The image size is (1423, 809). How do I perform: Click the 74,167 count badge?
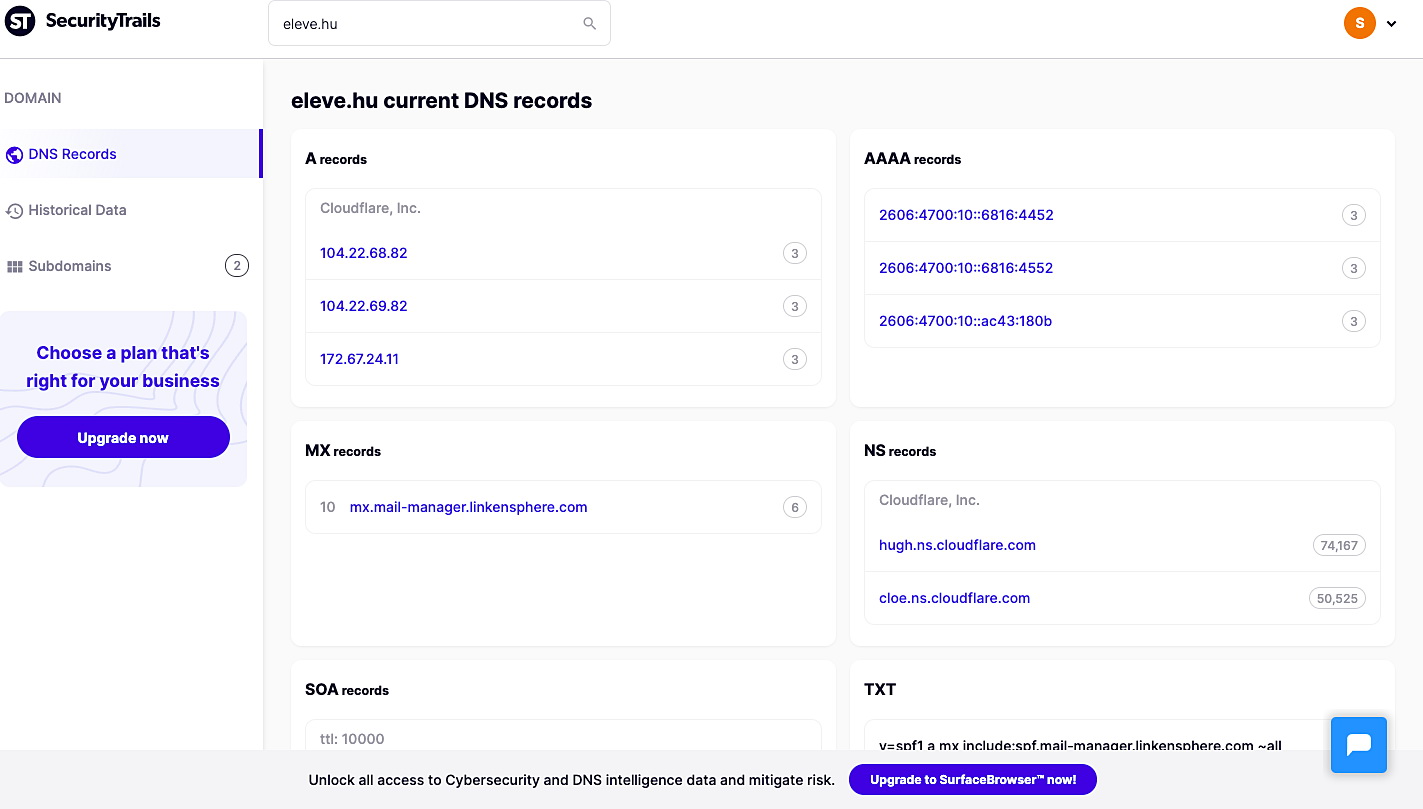click(1339, 546)
